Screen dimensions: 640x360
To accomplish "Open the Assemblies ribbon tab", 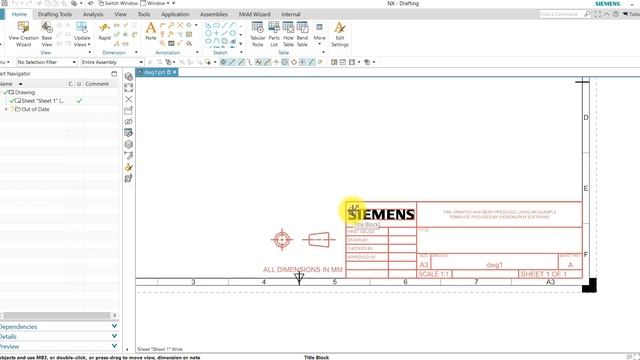I will [x=214, y=14].
